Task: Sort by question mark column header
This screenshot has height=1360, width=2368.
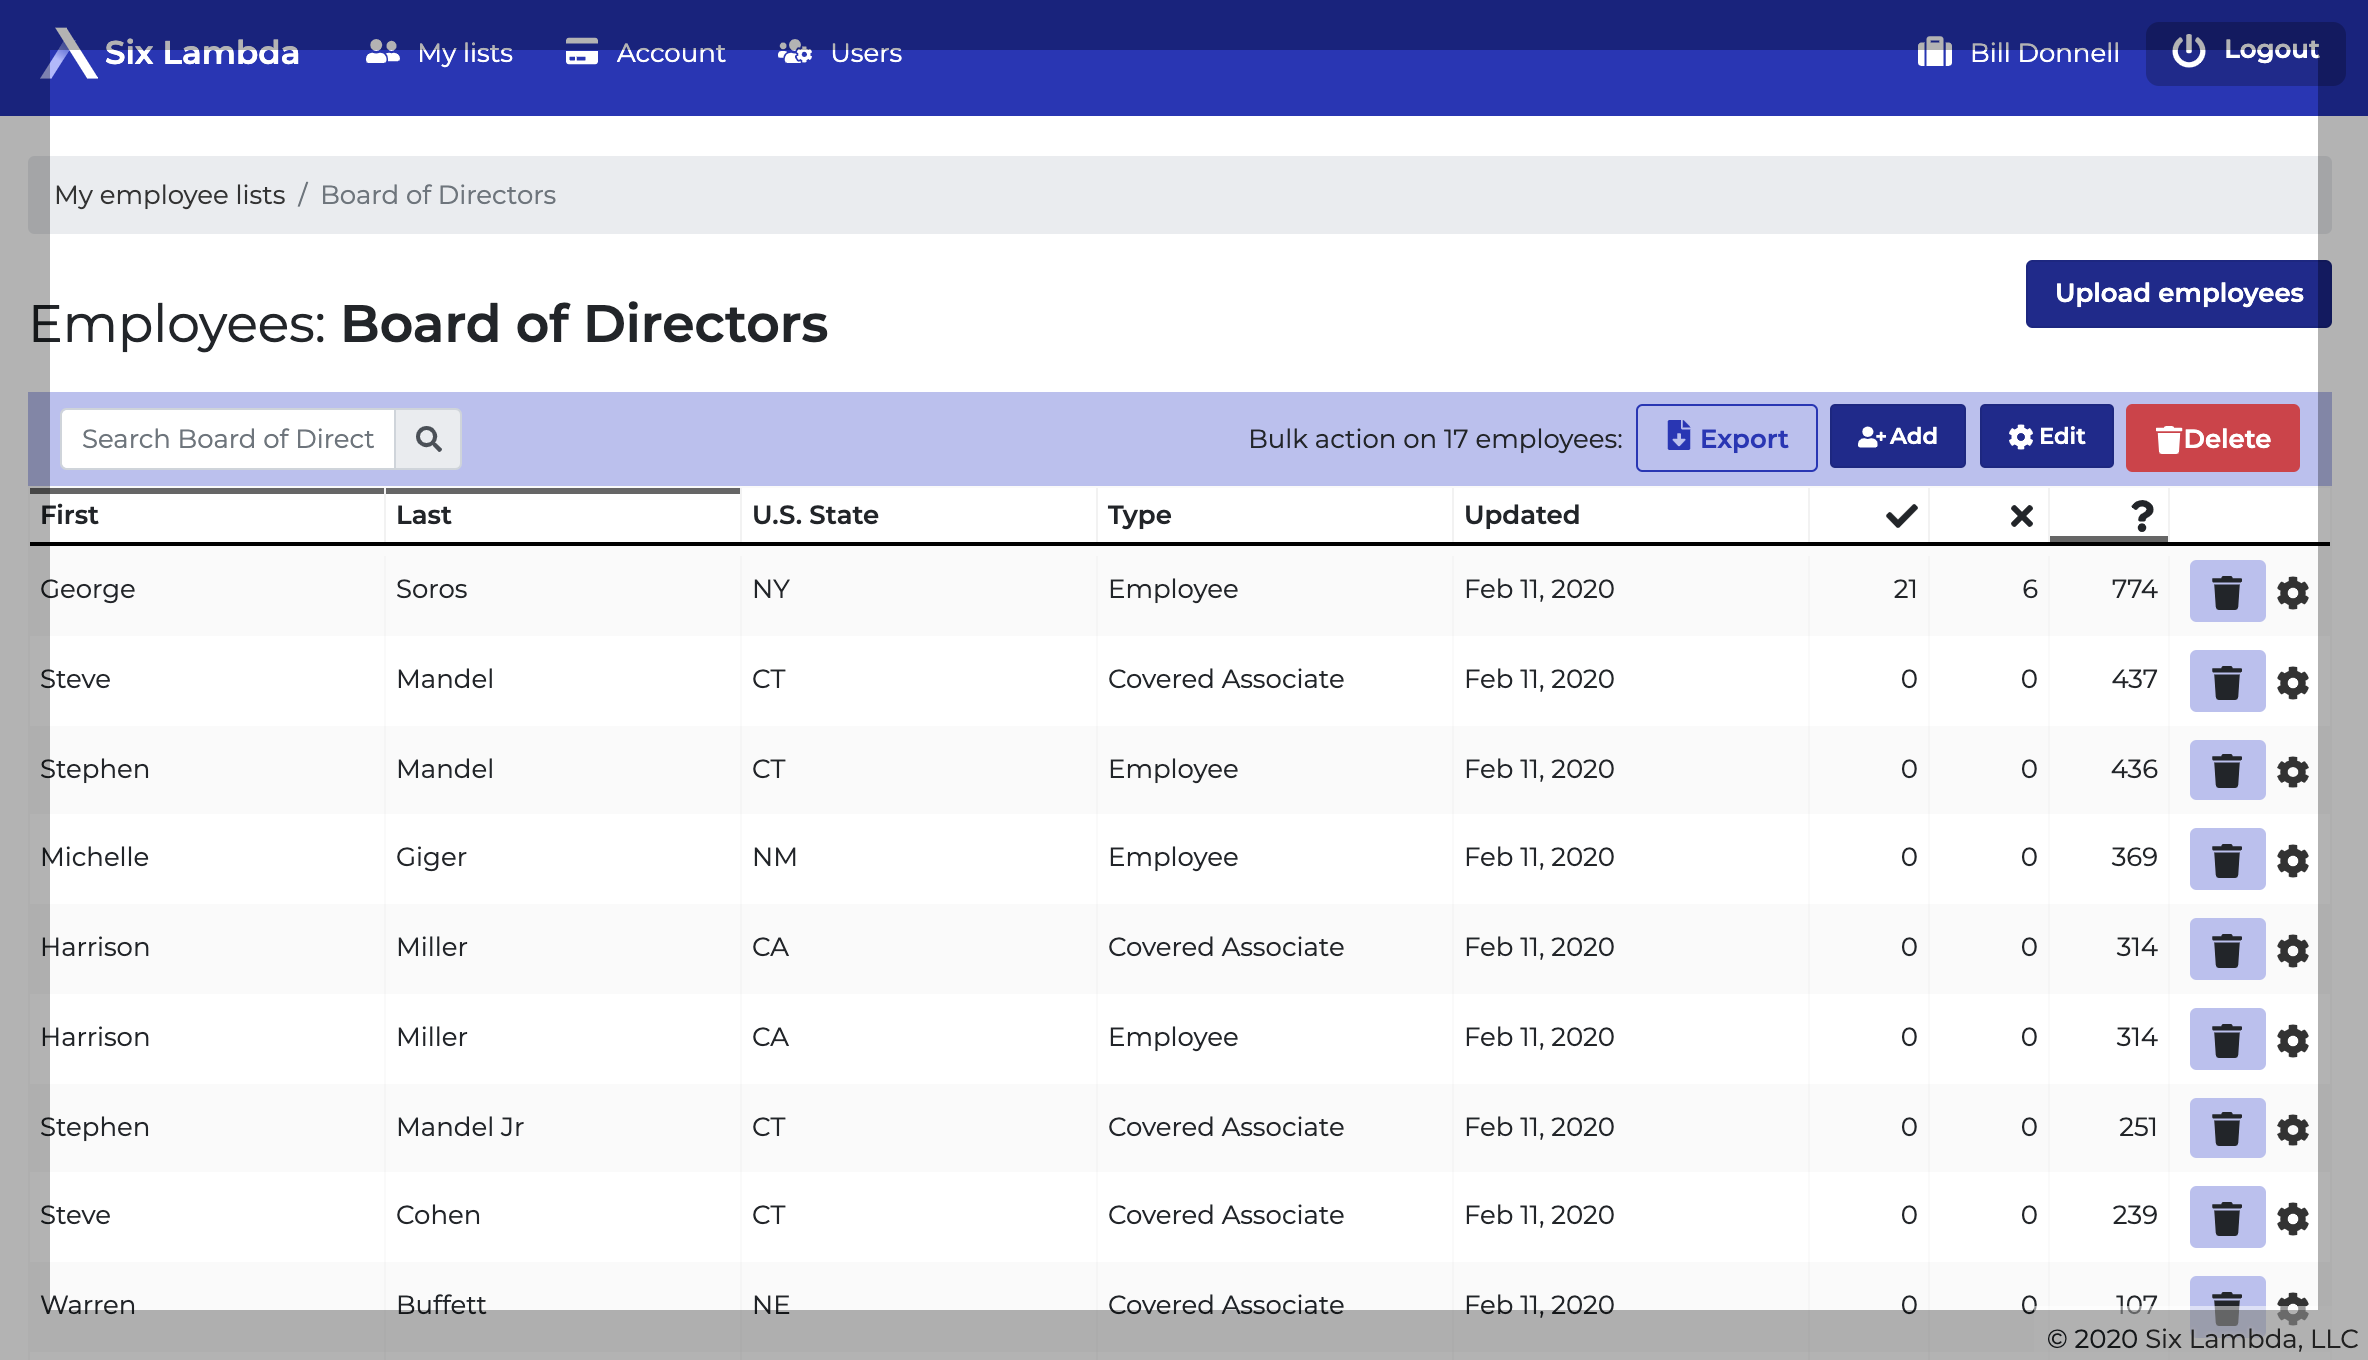Action: [x=2141, y=516]
